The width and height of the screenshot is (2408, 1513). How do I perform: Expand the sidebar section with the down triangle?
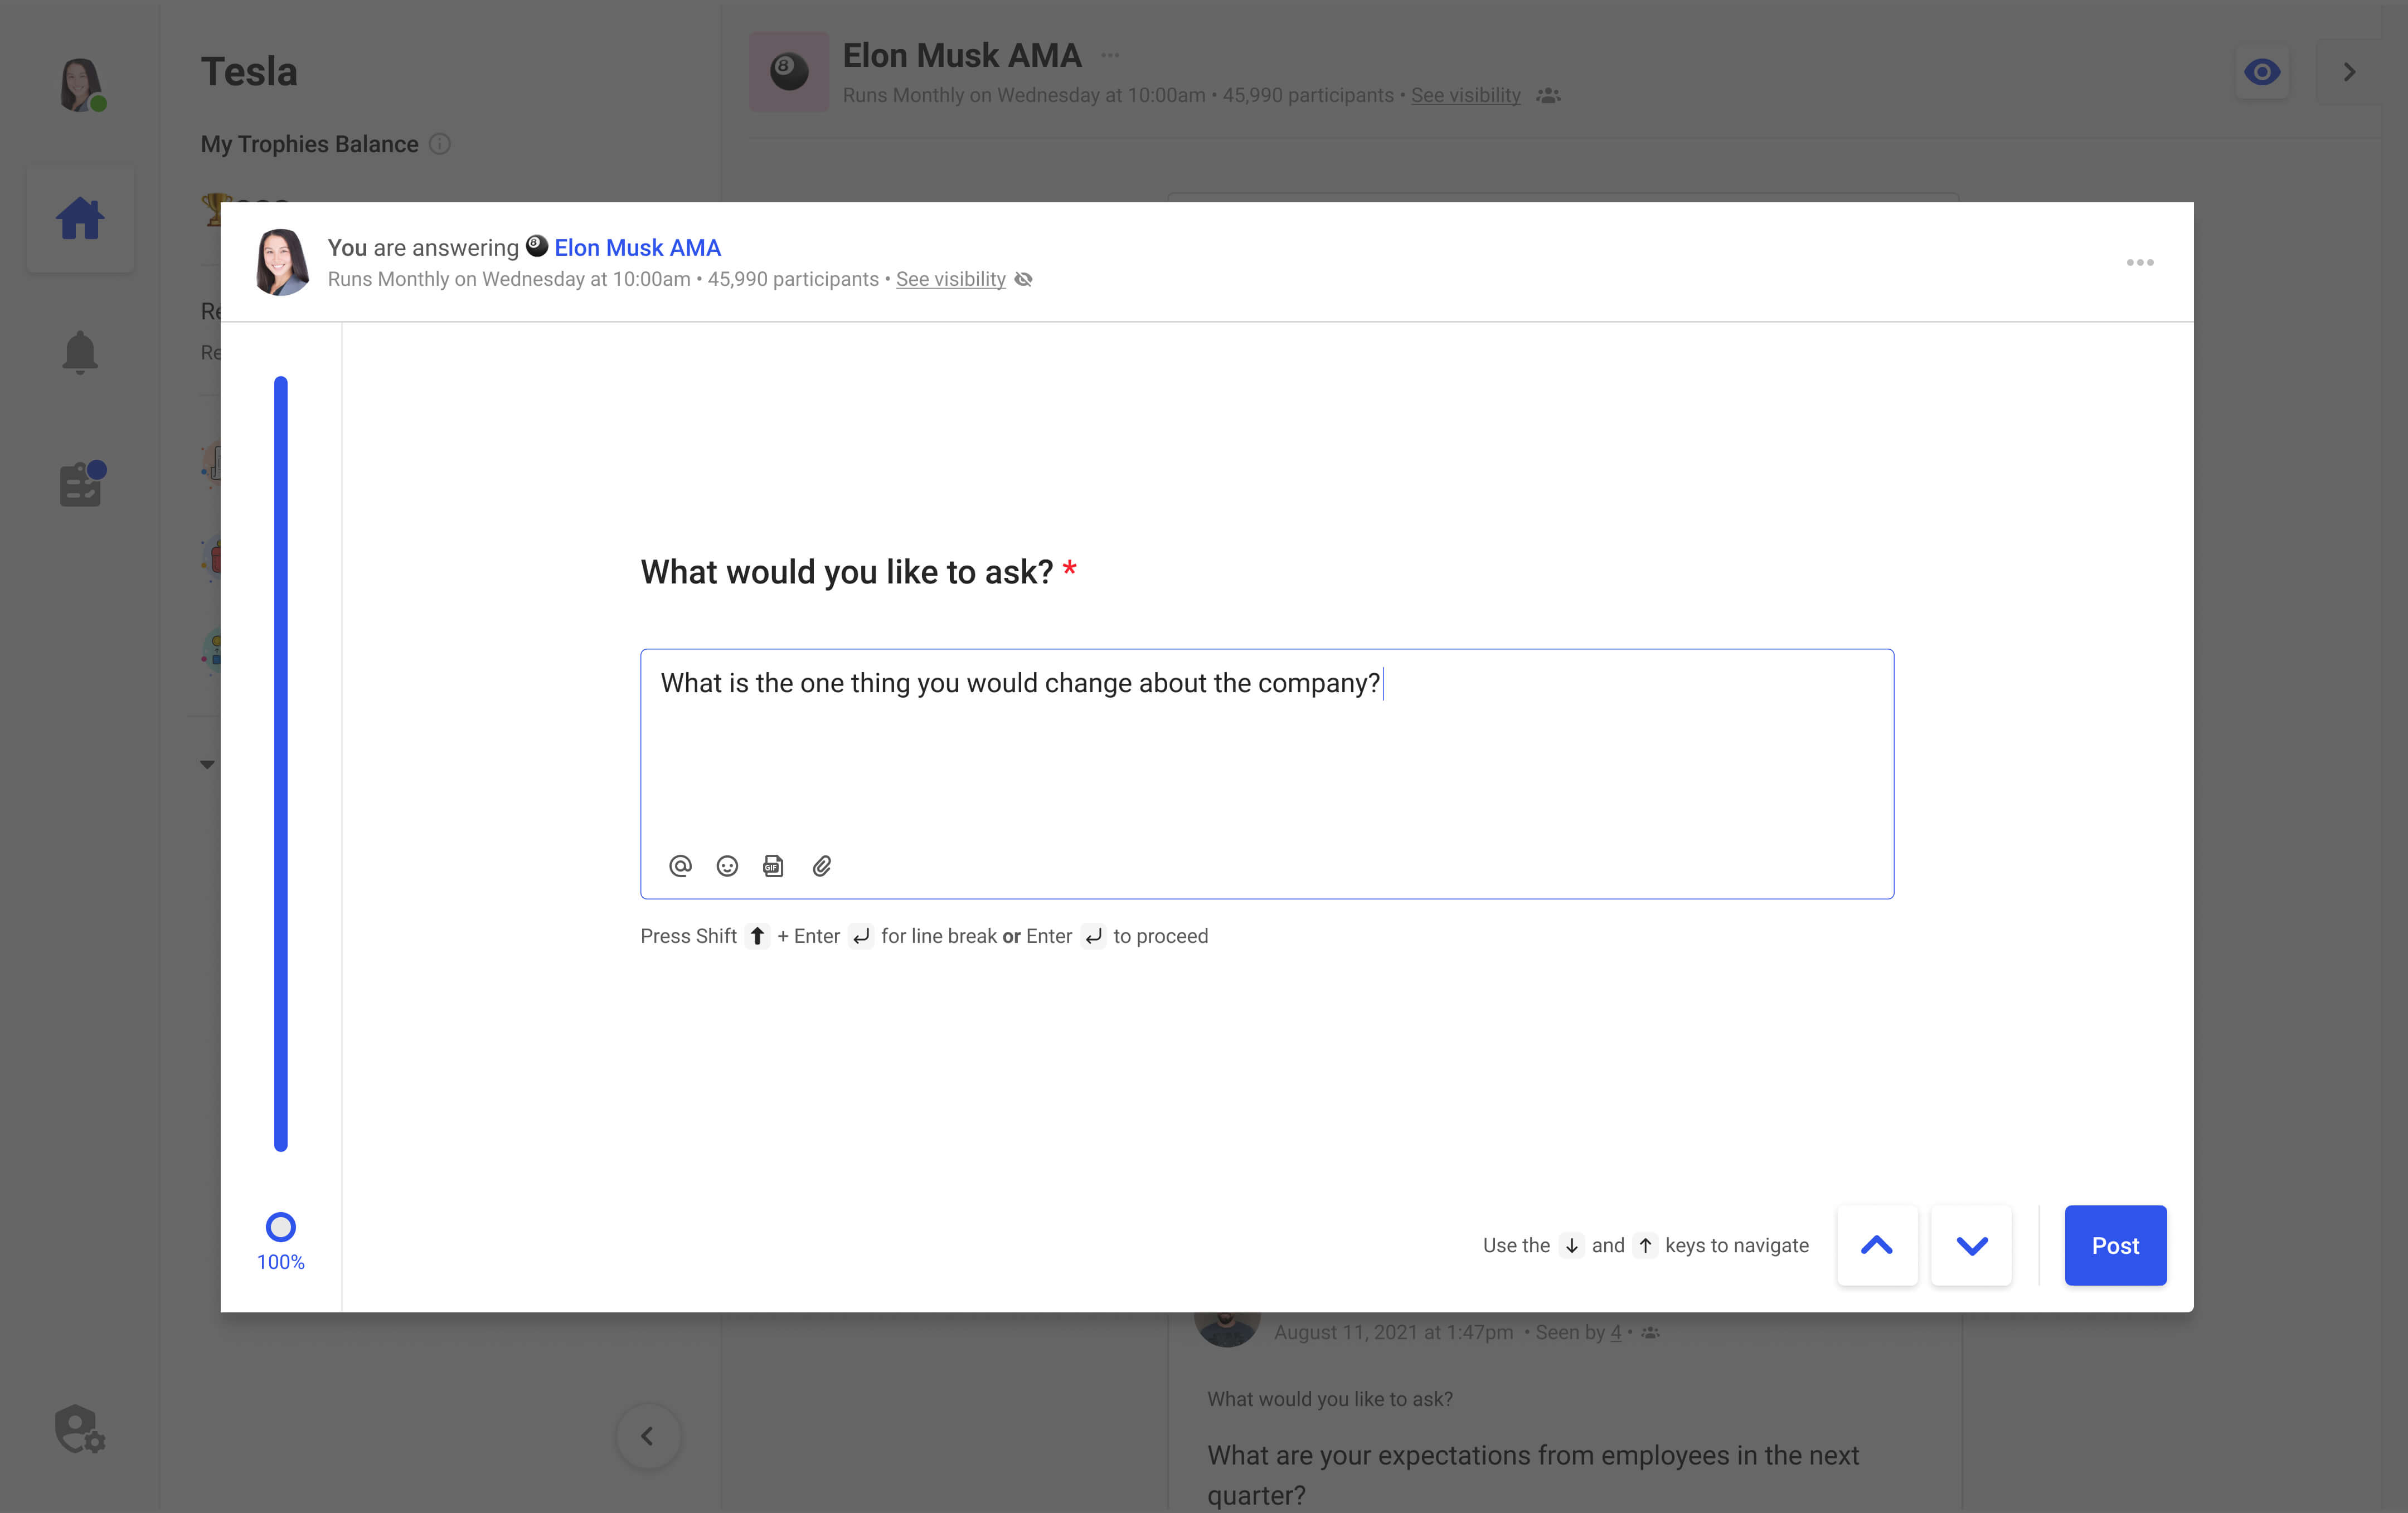pos(208,764)
